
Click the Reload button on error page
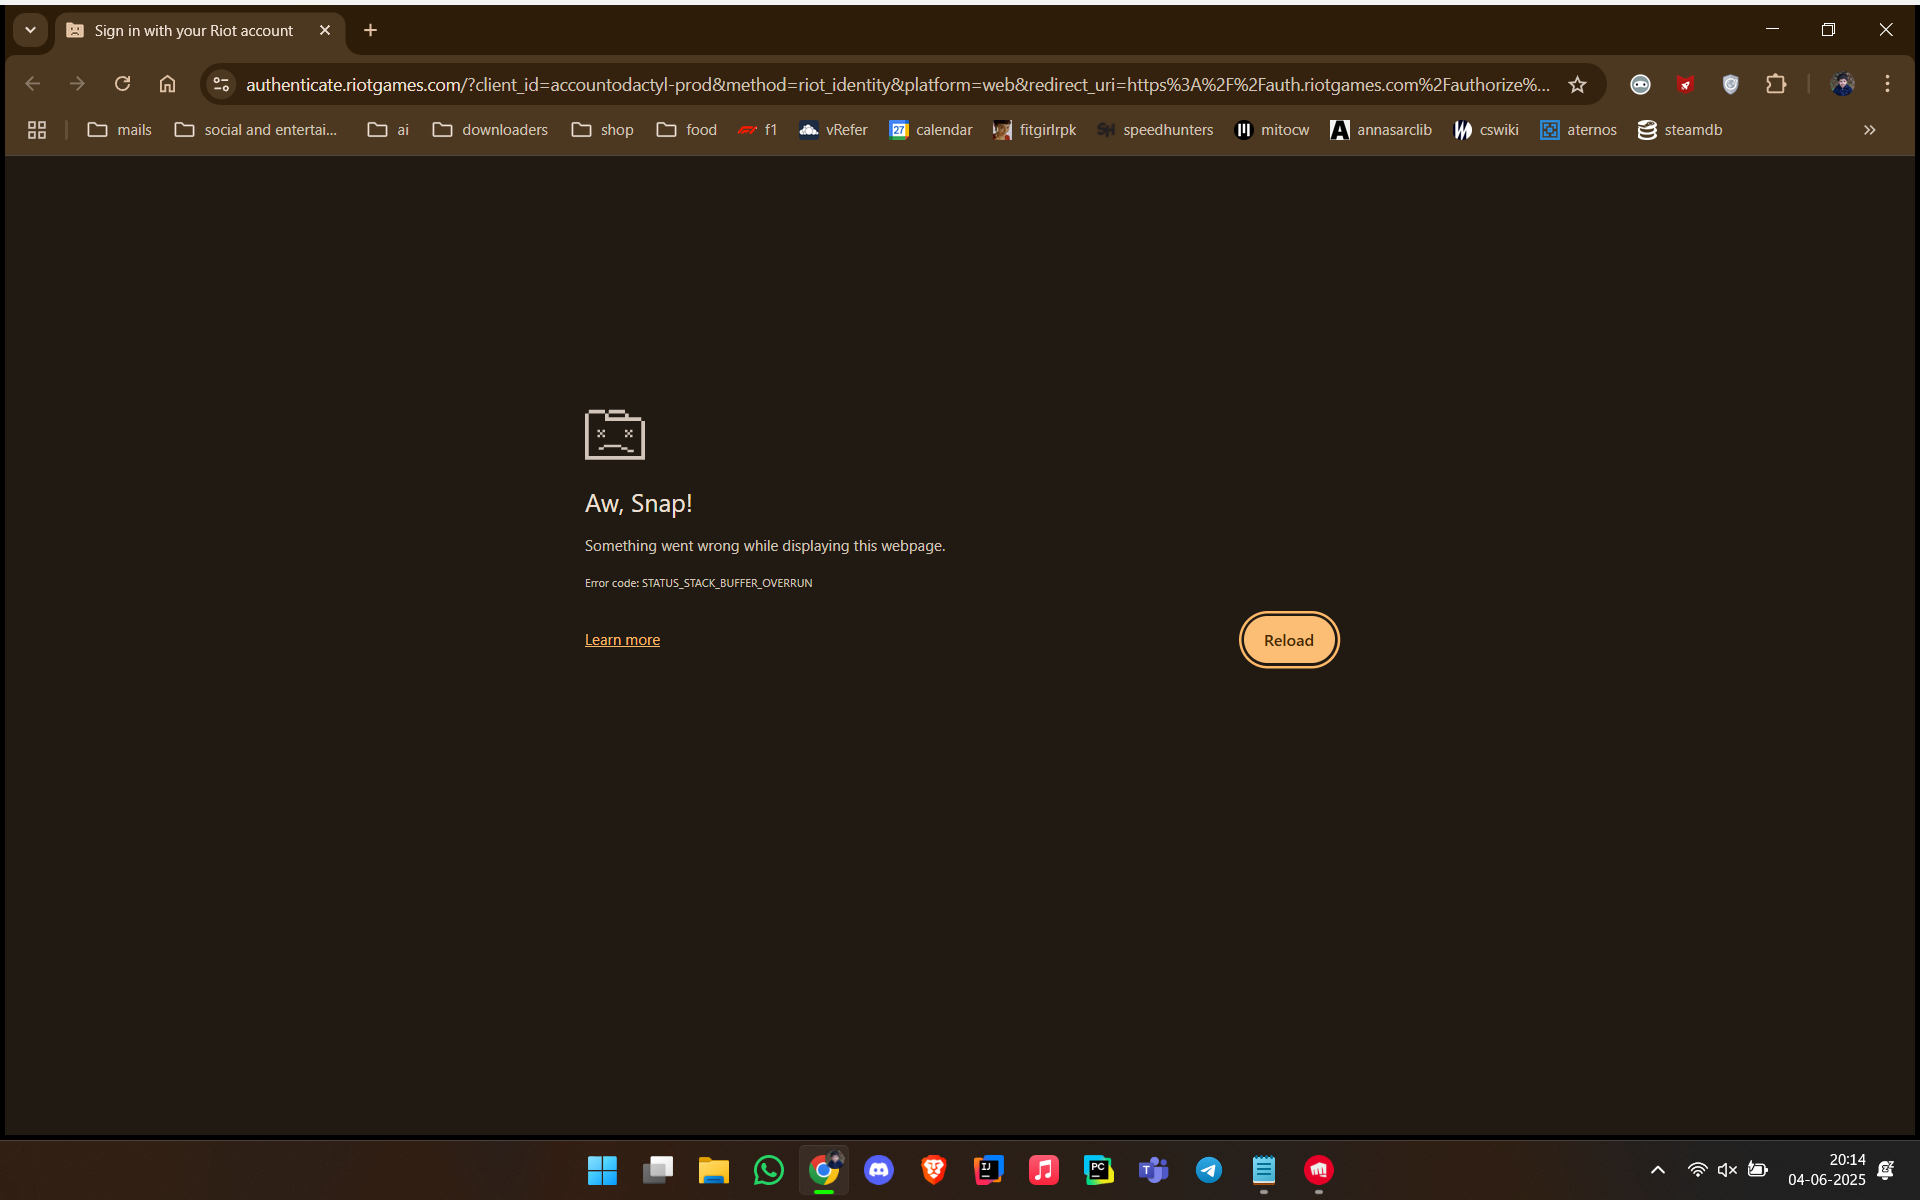(x=1288, y=640)
